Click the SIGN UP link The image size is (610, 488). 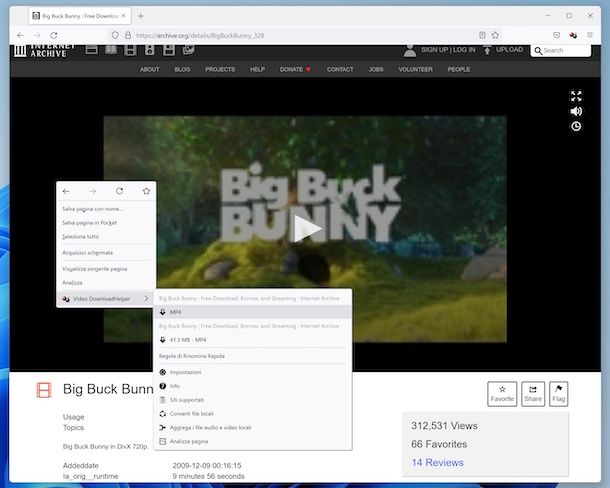(x=434, y=50)
